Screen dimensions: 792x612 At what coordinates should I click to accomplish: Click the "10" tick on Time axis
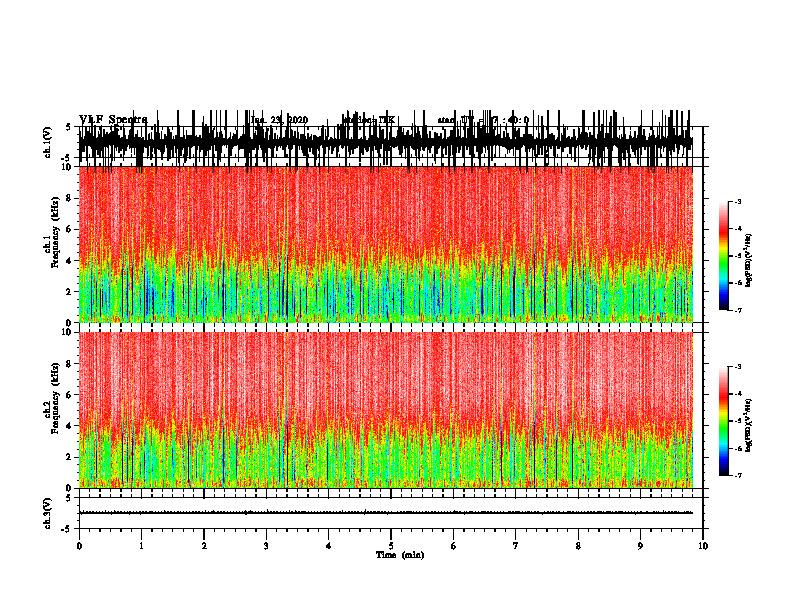[703, 546]
